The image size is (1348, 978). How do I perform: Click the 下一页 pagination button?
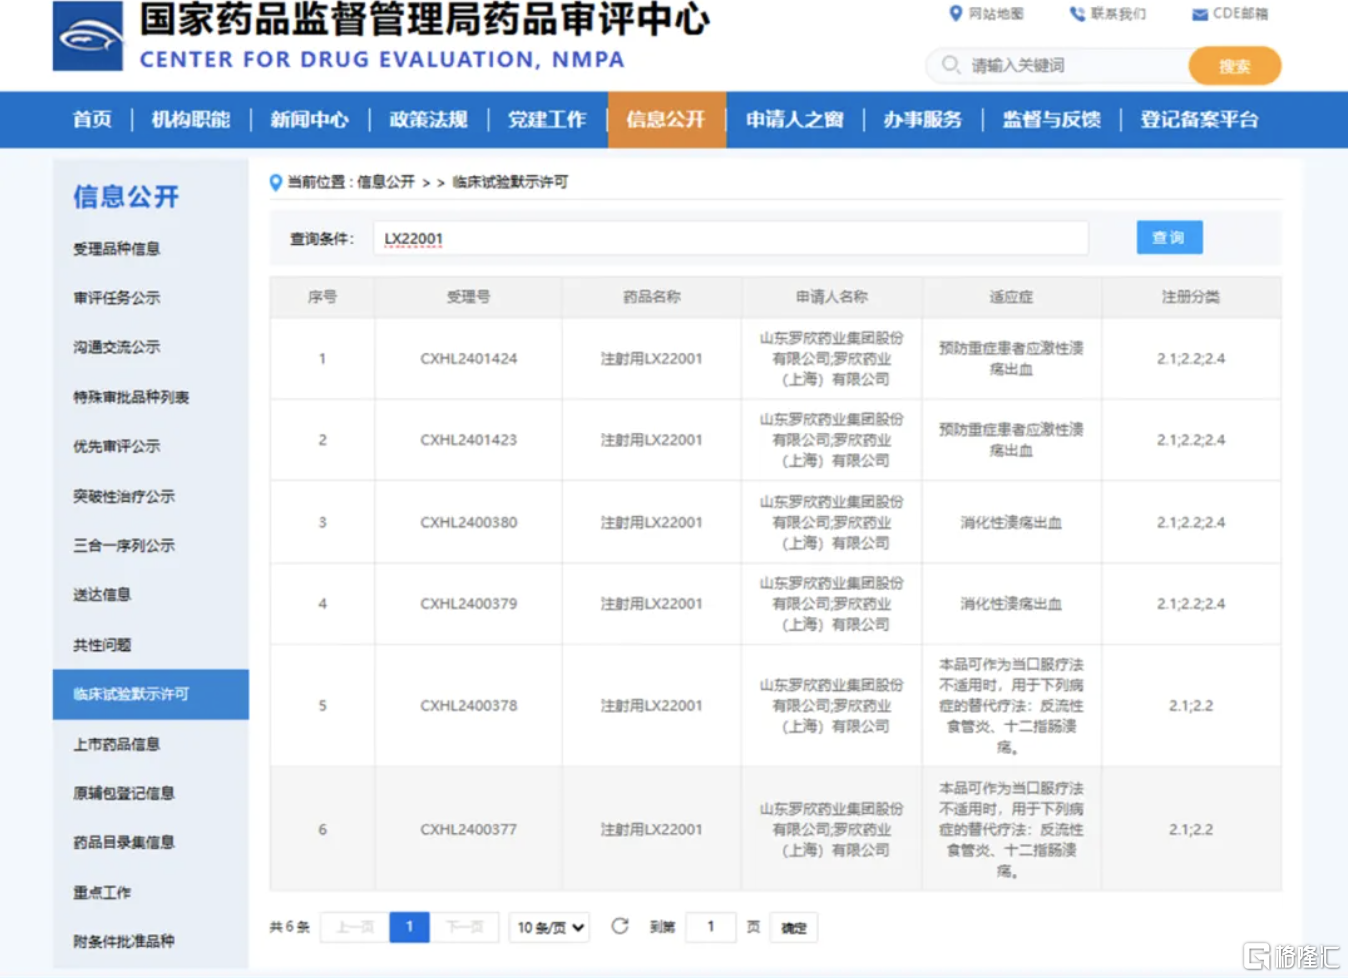click(465, 927)
